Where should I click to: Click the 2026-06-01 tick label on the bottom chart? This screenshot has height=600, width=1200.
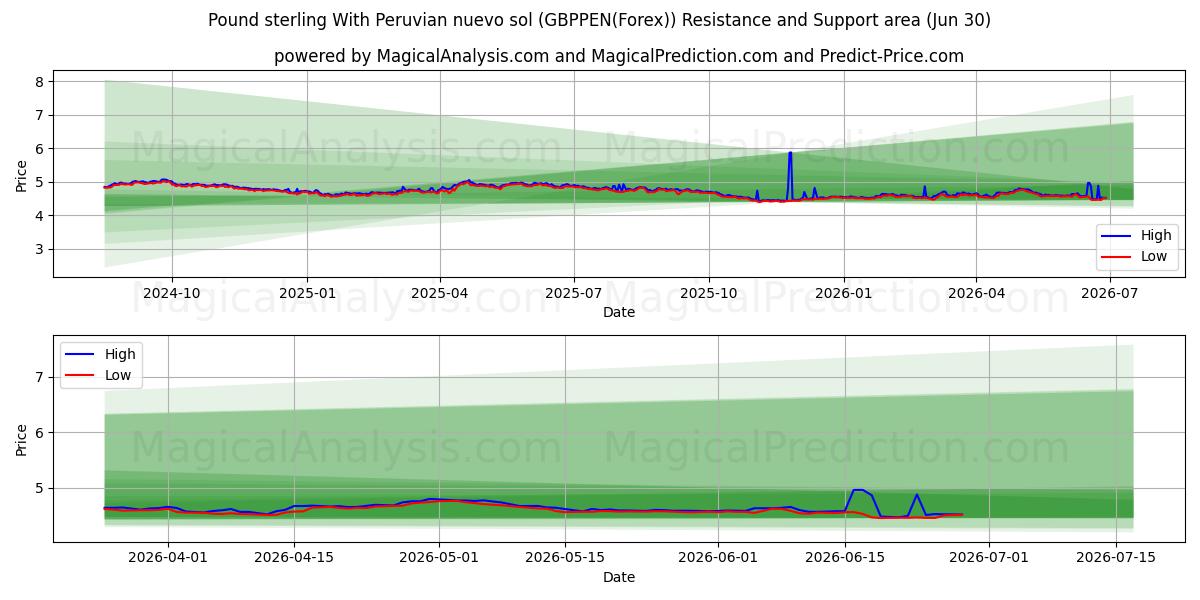[719, 558]
